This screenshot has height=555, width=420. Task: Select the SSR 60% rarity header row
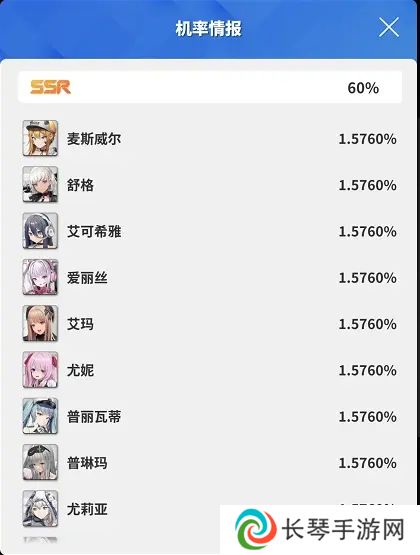pyautogui.click(x=210, y=87)
